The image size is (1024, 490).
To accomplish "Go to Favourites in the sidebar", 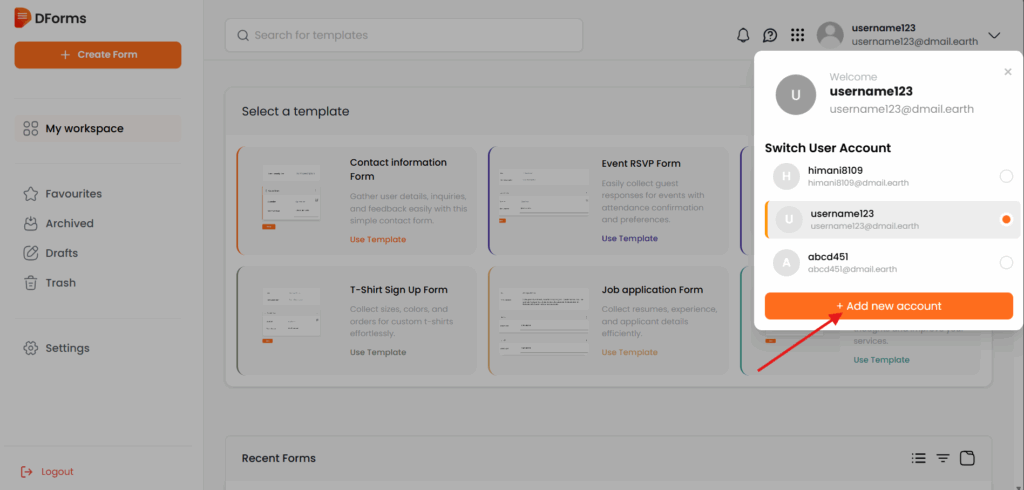I will tap(73, 194).
